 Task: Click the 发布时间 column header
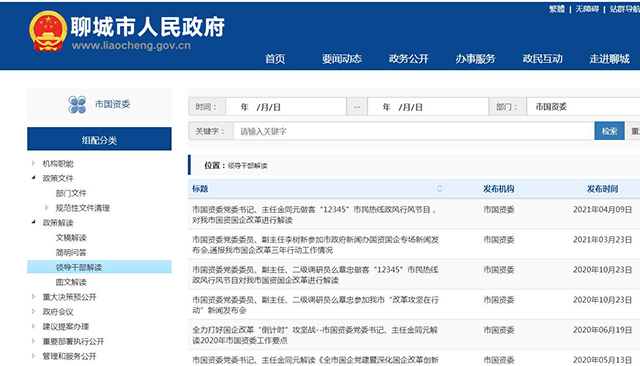point(602,189)
